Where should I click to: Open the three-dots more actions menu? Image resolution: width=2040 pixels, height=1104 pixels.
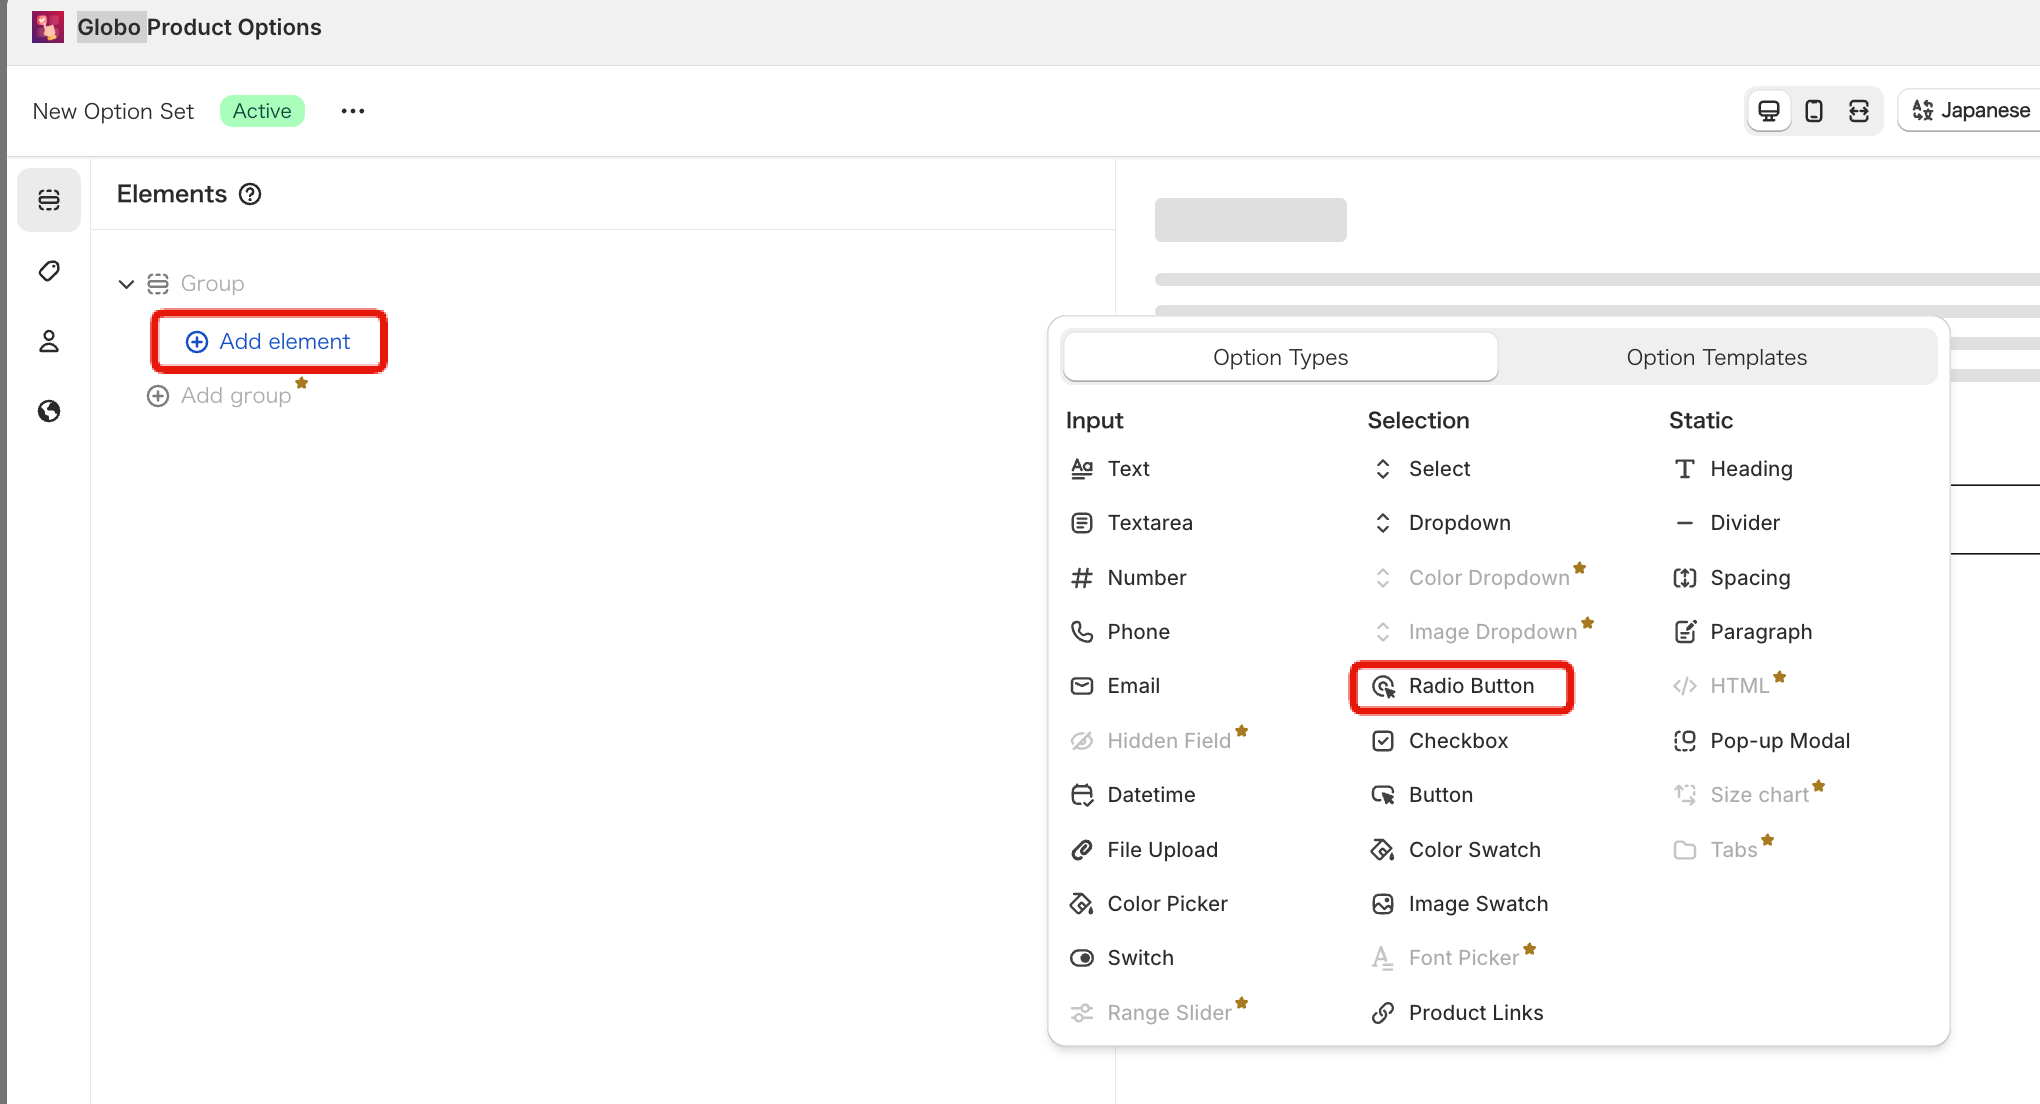point(352,111)
